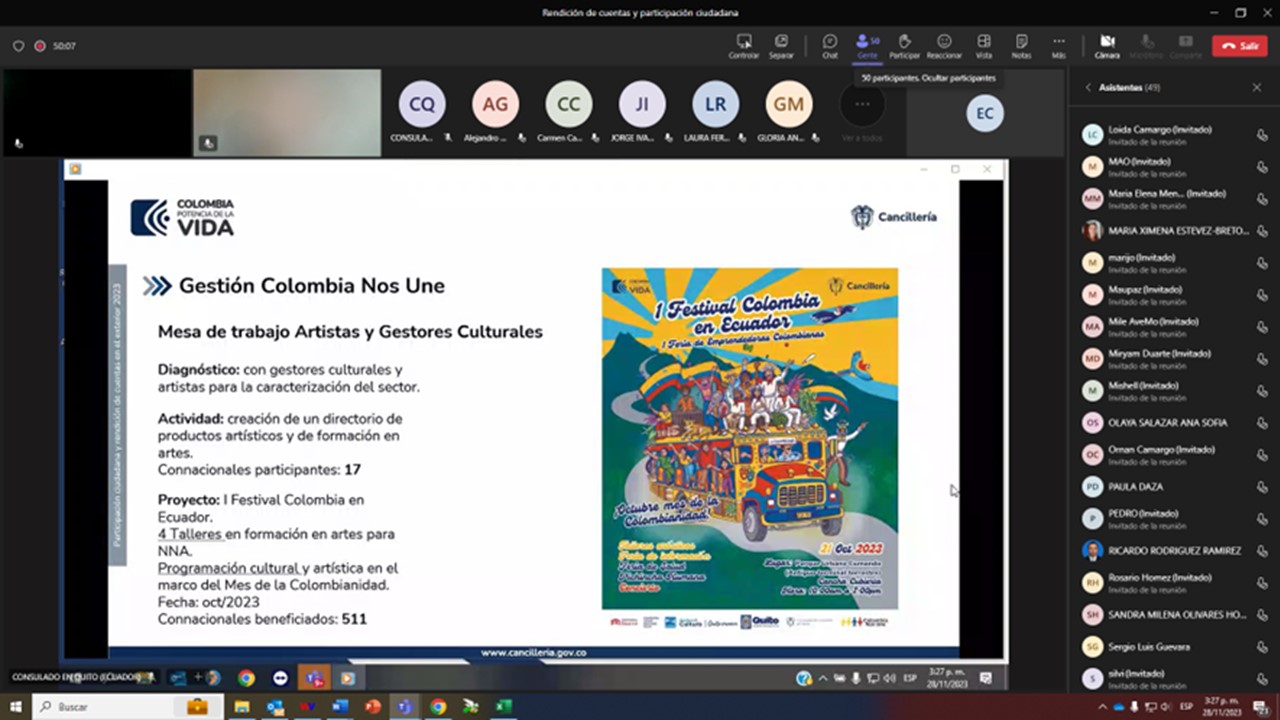
Task: Select Maria Elena Men... attendee row
Action: (1174, 198)
